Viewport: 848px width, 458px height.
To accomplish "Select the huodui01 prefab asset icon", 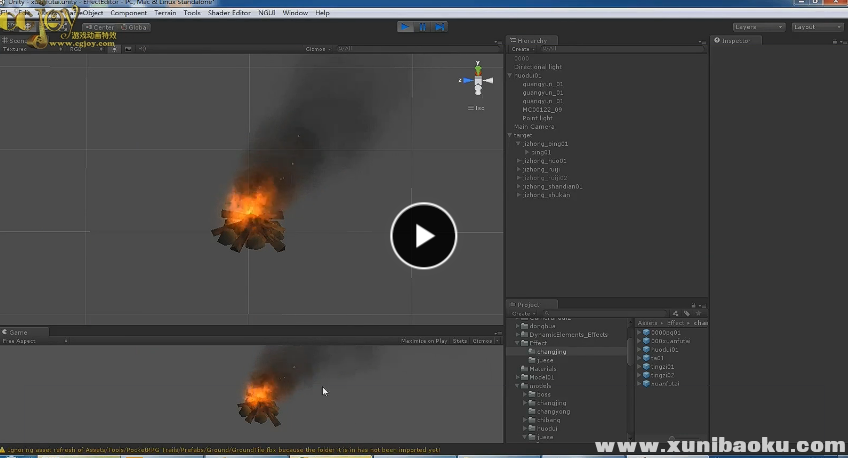I will point(646,350).
